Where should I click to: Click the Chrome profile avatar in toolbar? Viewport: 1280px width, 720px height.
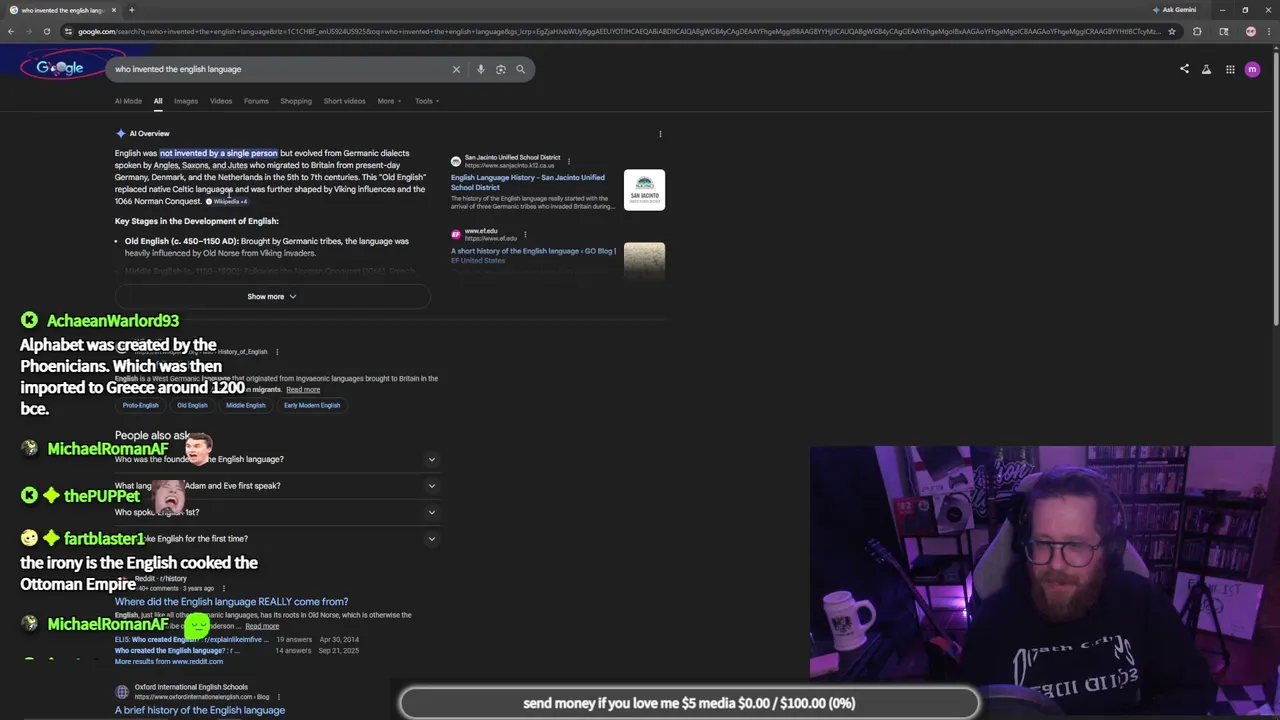[1251, 31]
